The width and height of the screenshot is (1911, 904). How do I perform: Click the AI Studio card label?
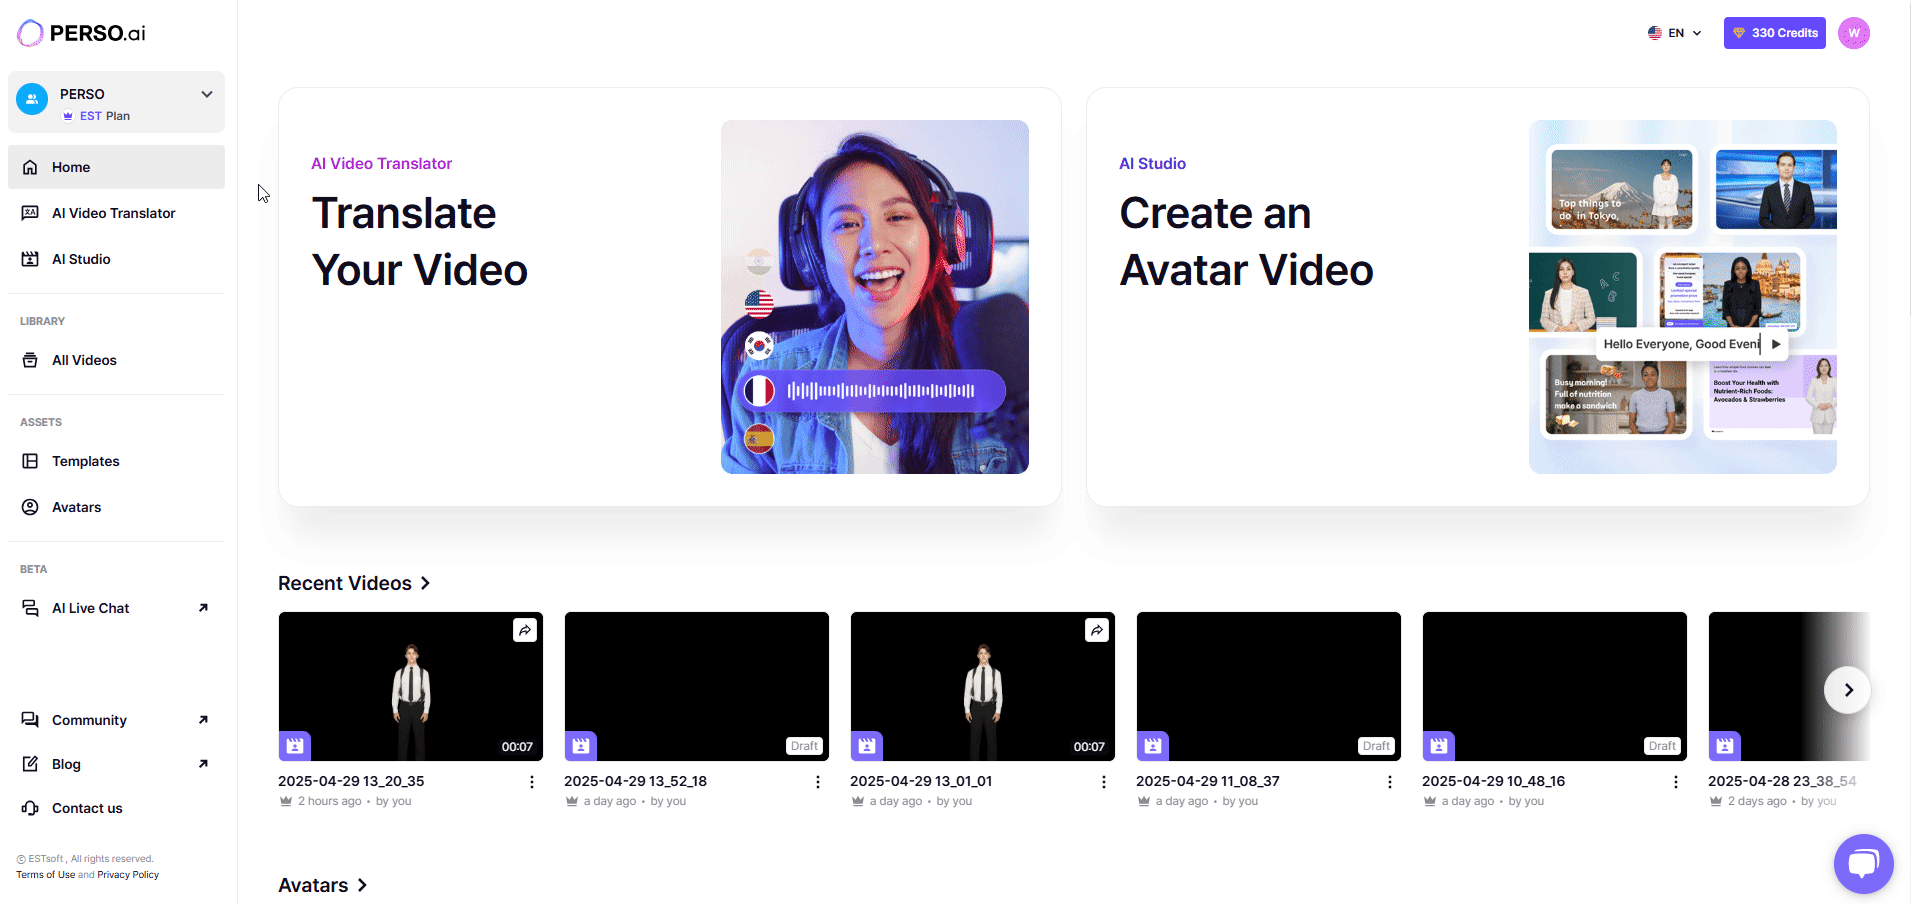1153,164
